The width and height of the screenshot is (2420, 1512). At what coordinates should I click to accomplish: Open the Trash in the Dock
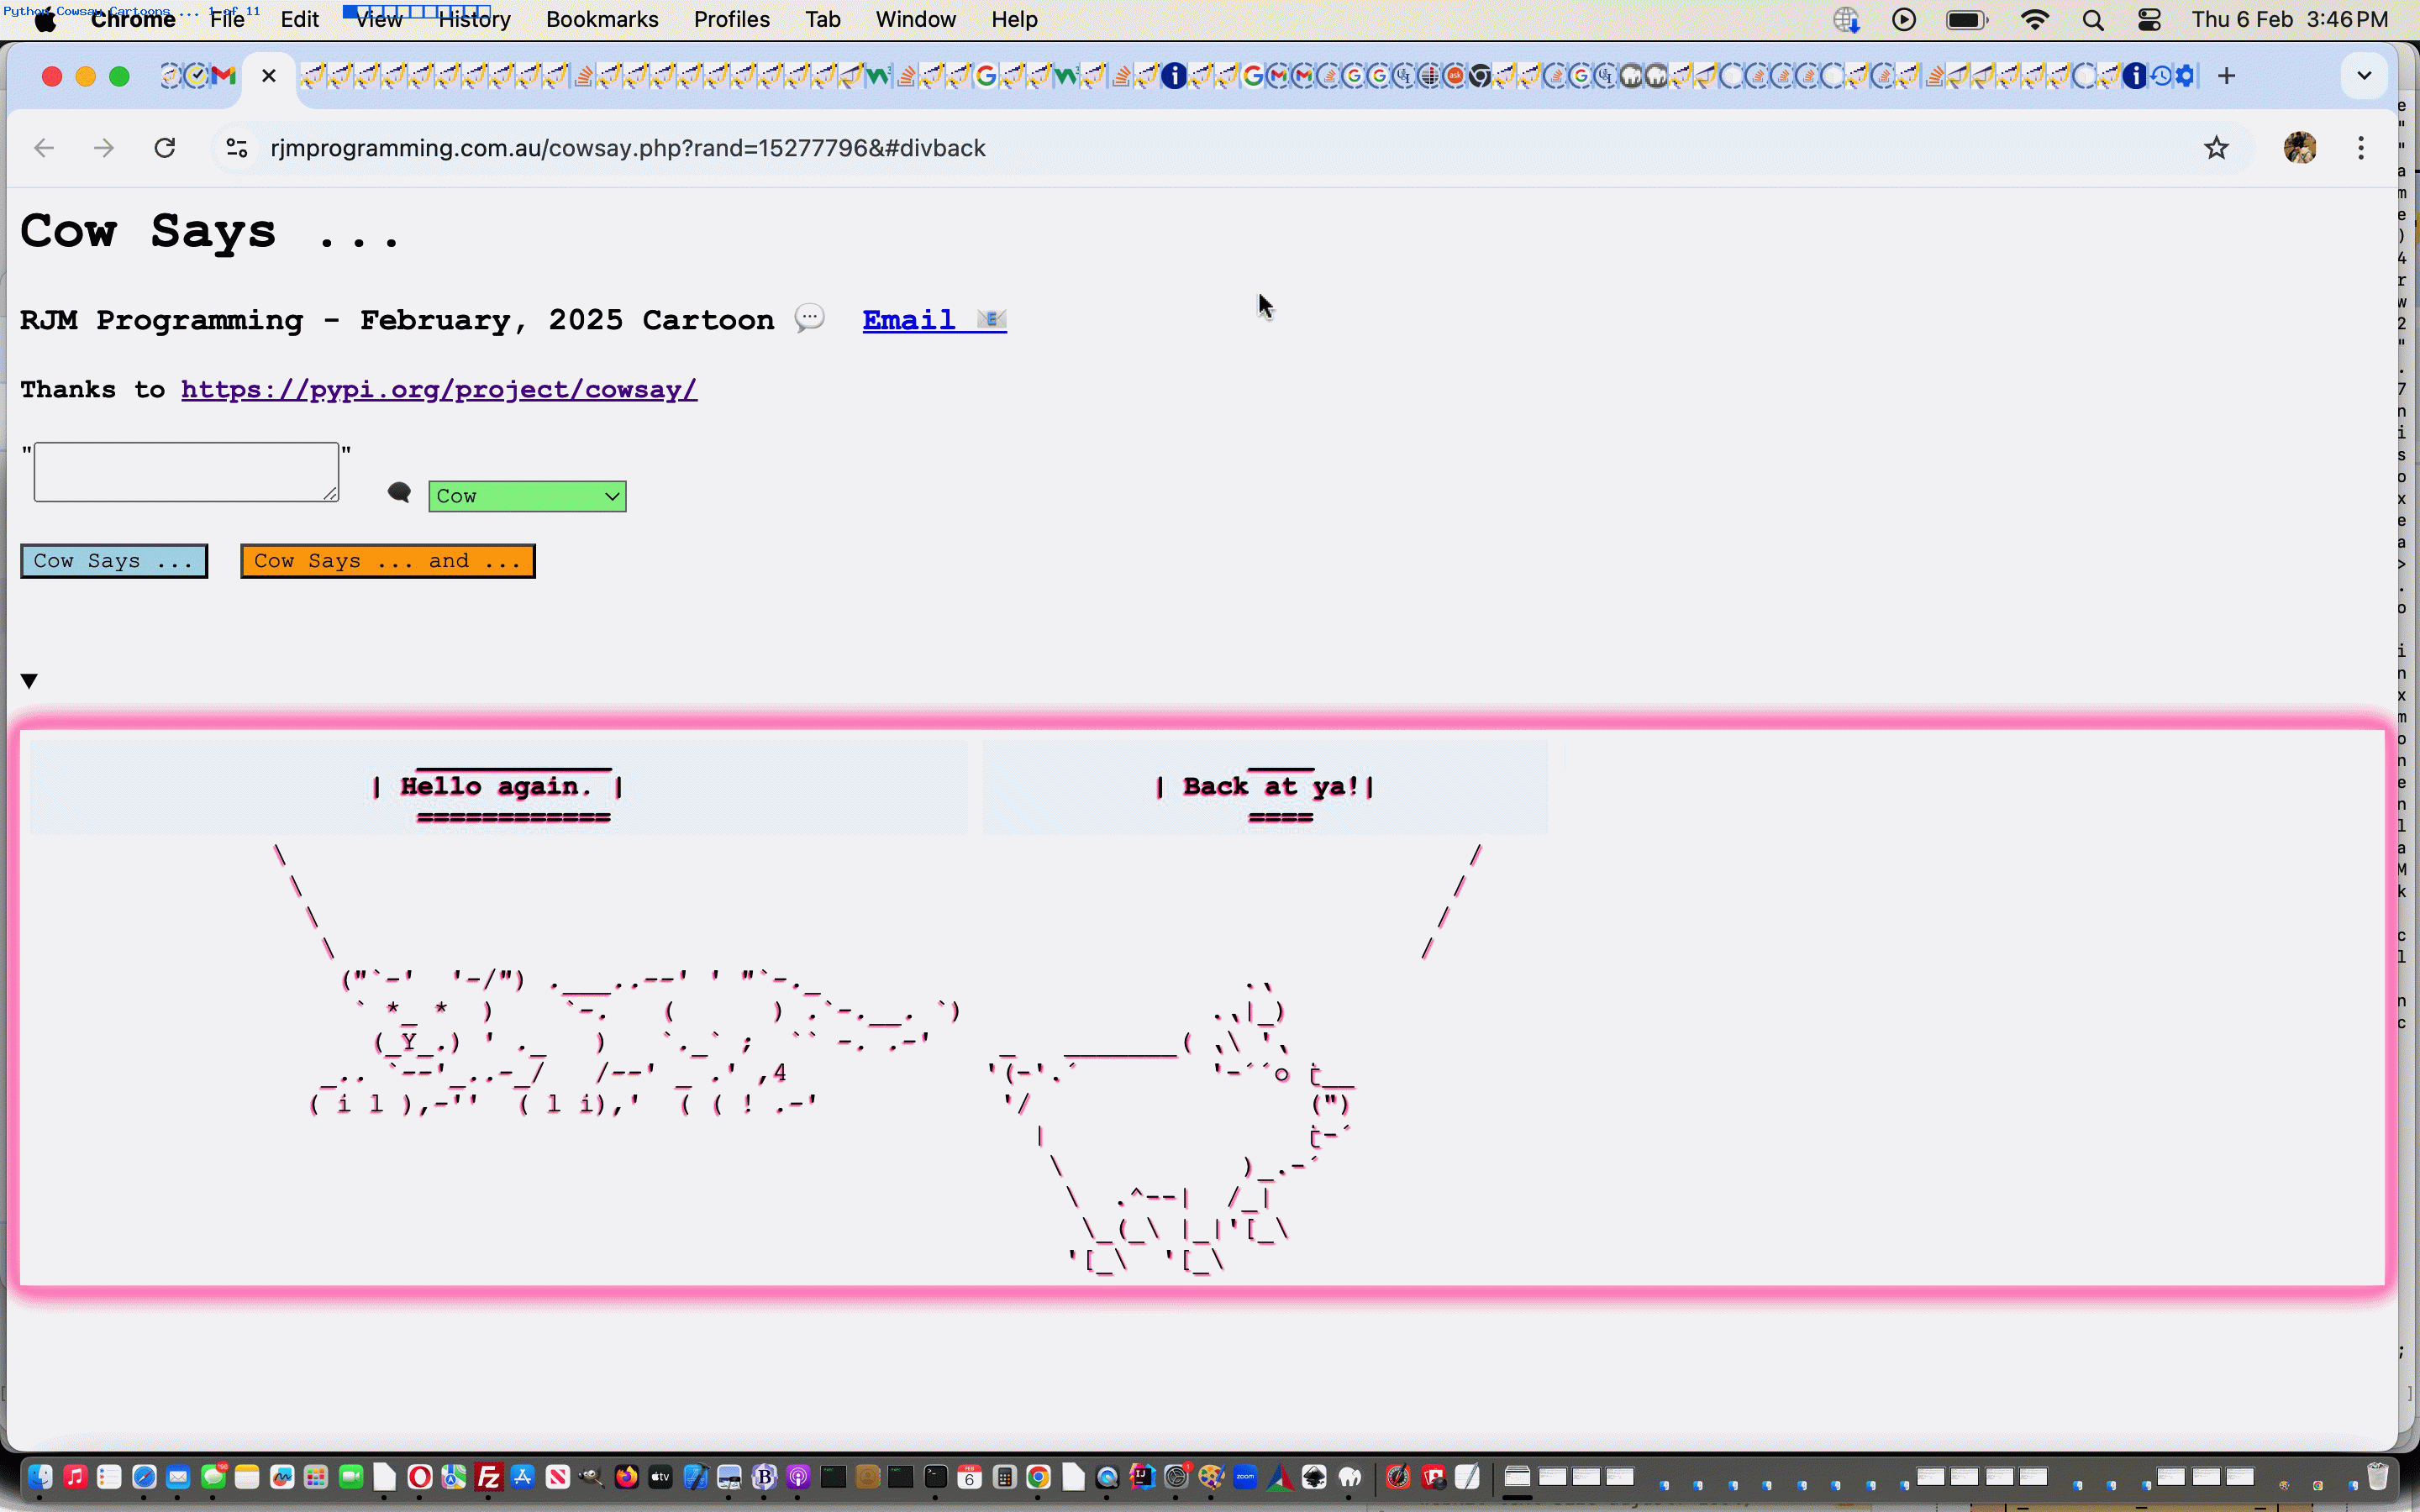(2377, 1476)
